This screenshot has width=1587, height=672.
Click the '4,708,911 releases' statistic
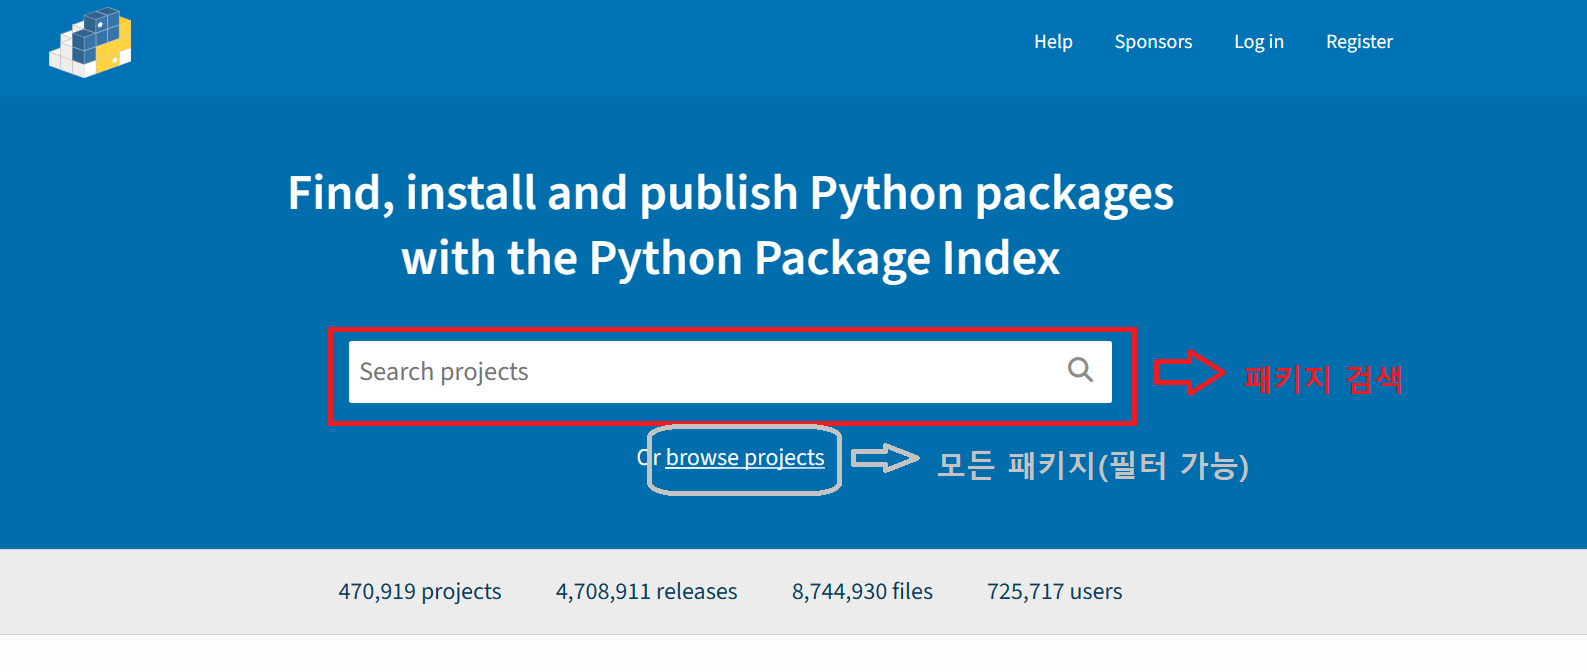point(646,591)
